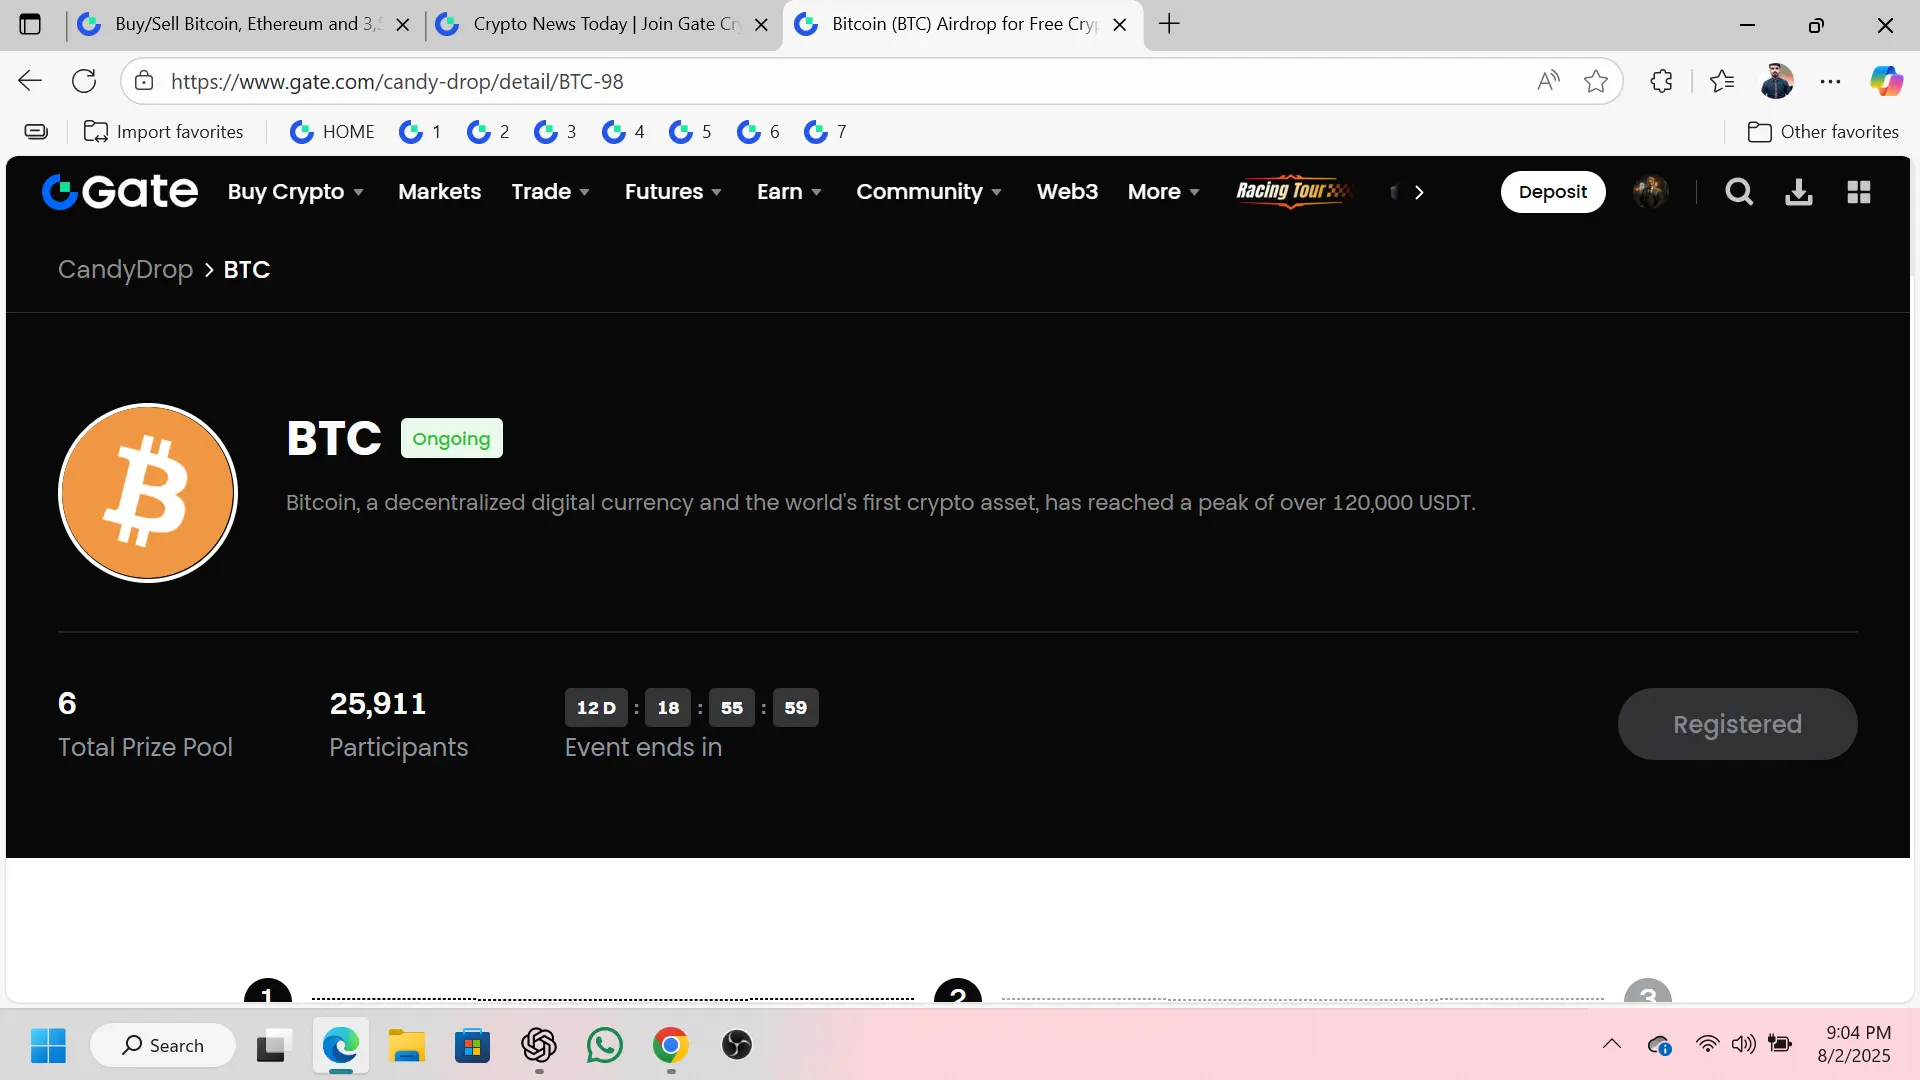The image size is (1920, 1080).
Task: Click the Deposit button
Action: [1553, 192]
